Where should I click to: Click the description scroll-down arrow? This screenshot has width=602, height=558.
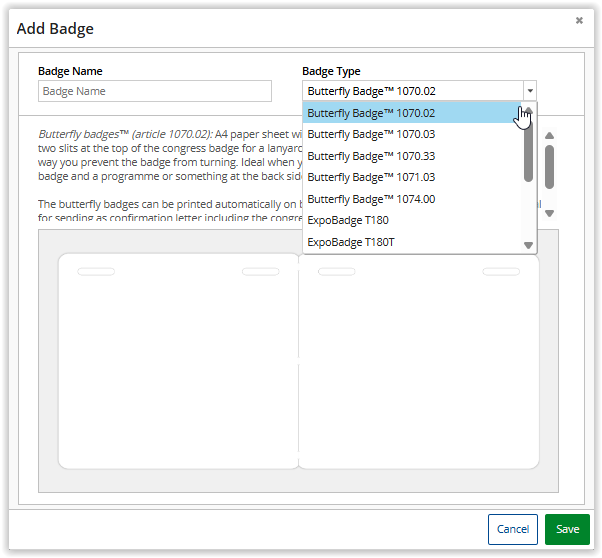tap(549, 213)
